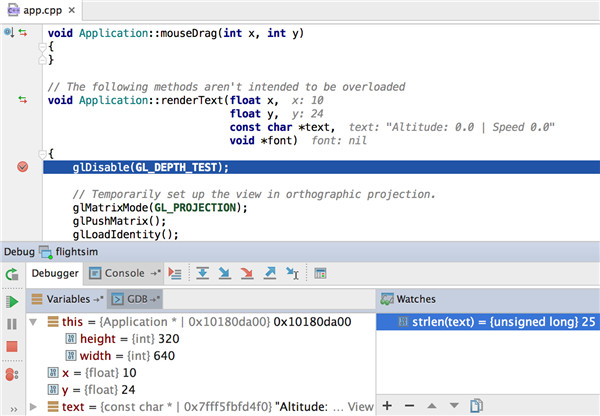Click the Step Over debugger icon
Image resolution: width=600 pixels, height=416 pixels.
tap(202, 273)
